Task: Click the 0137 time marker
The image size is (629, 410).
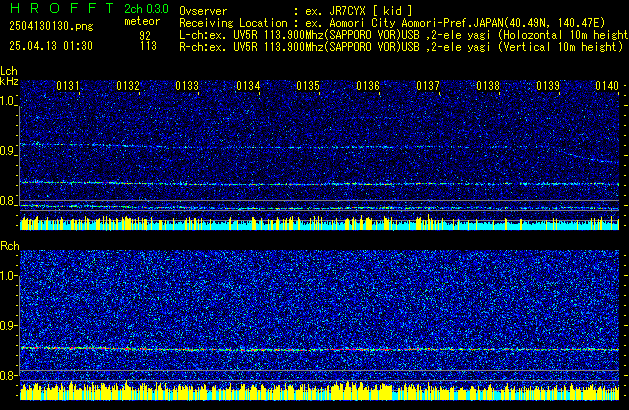Action: pos(428,86)
